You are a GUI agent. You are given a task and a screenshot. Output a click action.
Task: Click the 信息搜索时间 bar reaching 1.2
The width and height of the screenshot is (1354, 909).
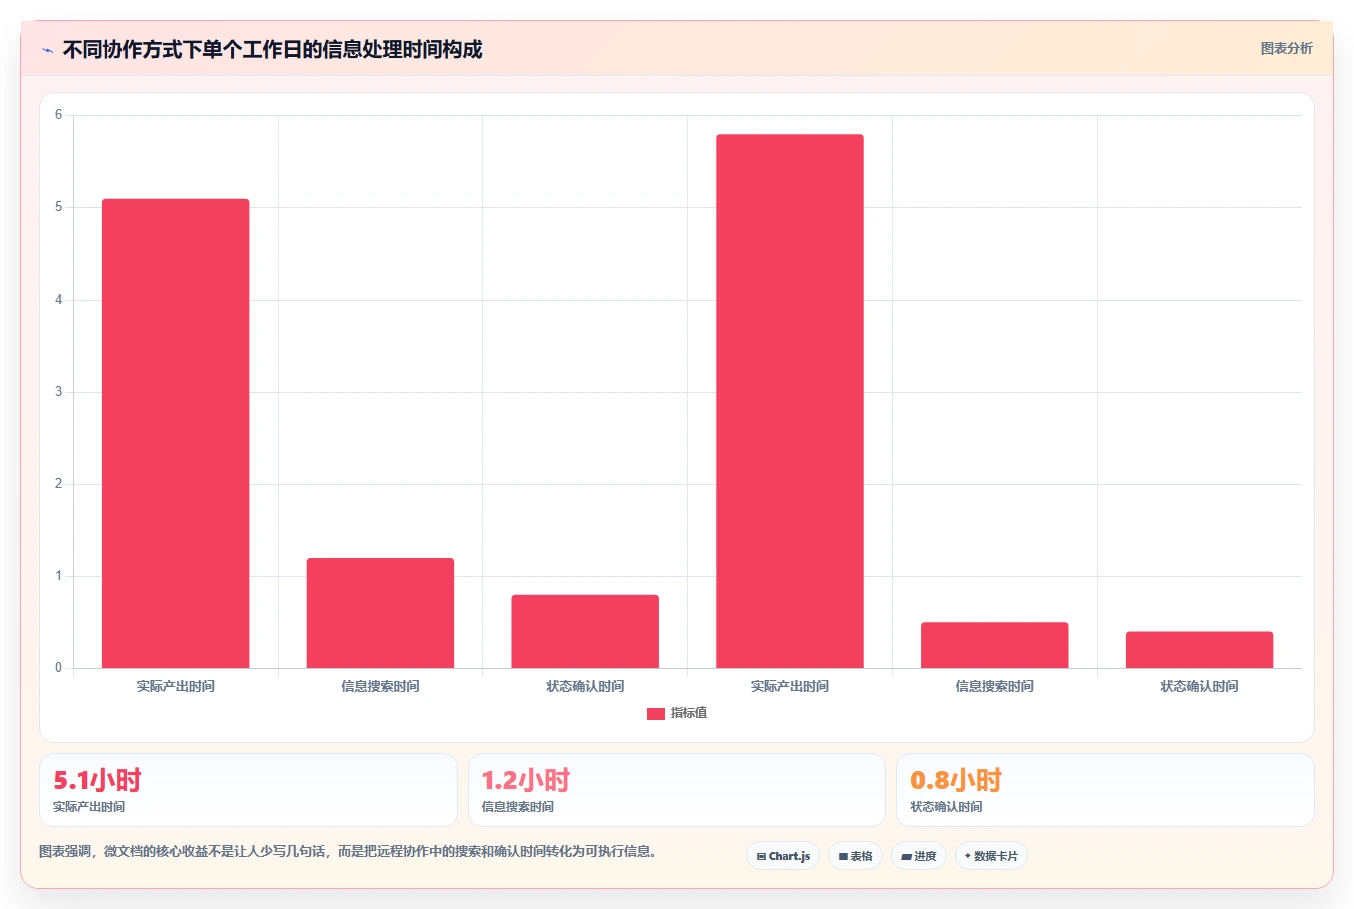380,613
